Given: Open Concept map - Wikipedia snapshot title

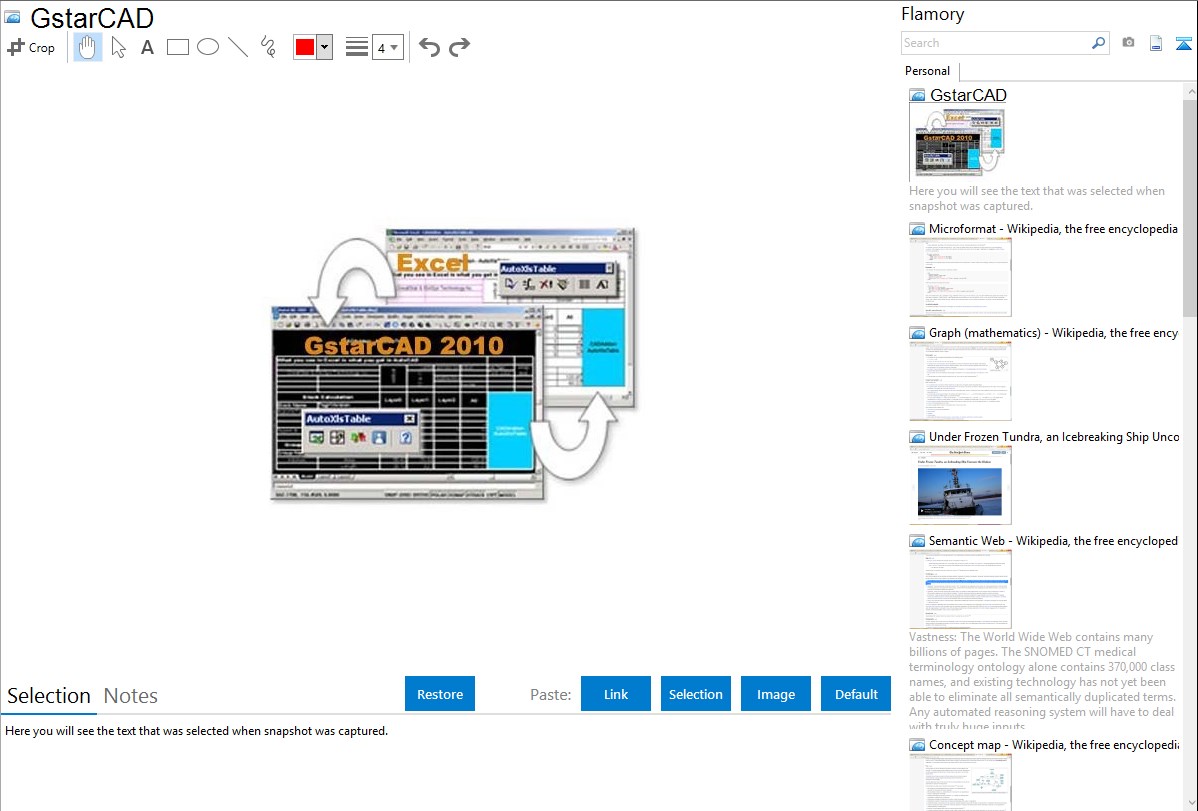Looking at the screenshot, I should 1053,744.
